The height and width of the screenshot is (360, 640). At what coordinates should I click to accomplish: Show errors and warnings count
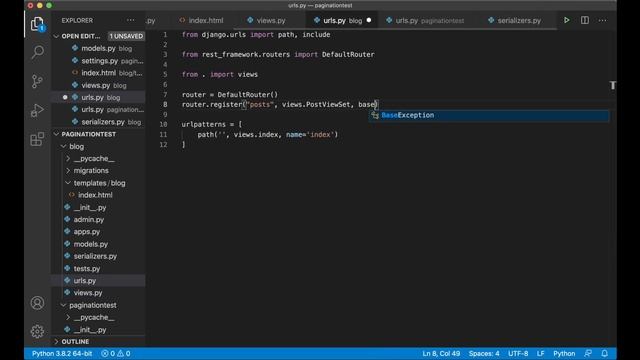click(x=116, y=353)
